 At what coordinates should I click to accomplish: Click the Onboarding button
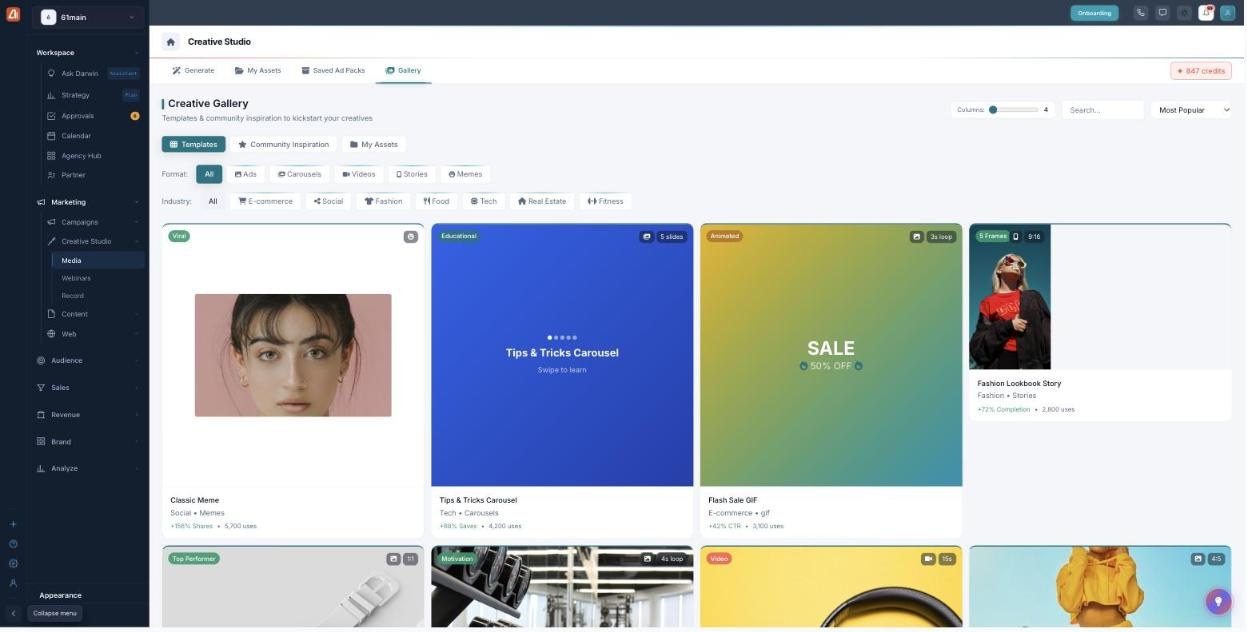tap(1094, 13)
